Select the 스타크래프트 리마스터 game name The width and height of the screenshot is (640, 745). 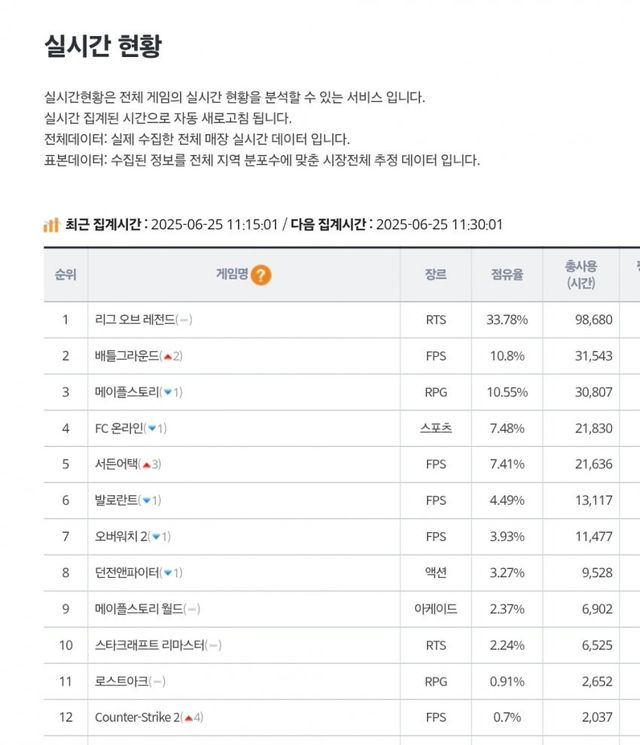click(x=148, y=645)
